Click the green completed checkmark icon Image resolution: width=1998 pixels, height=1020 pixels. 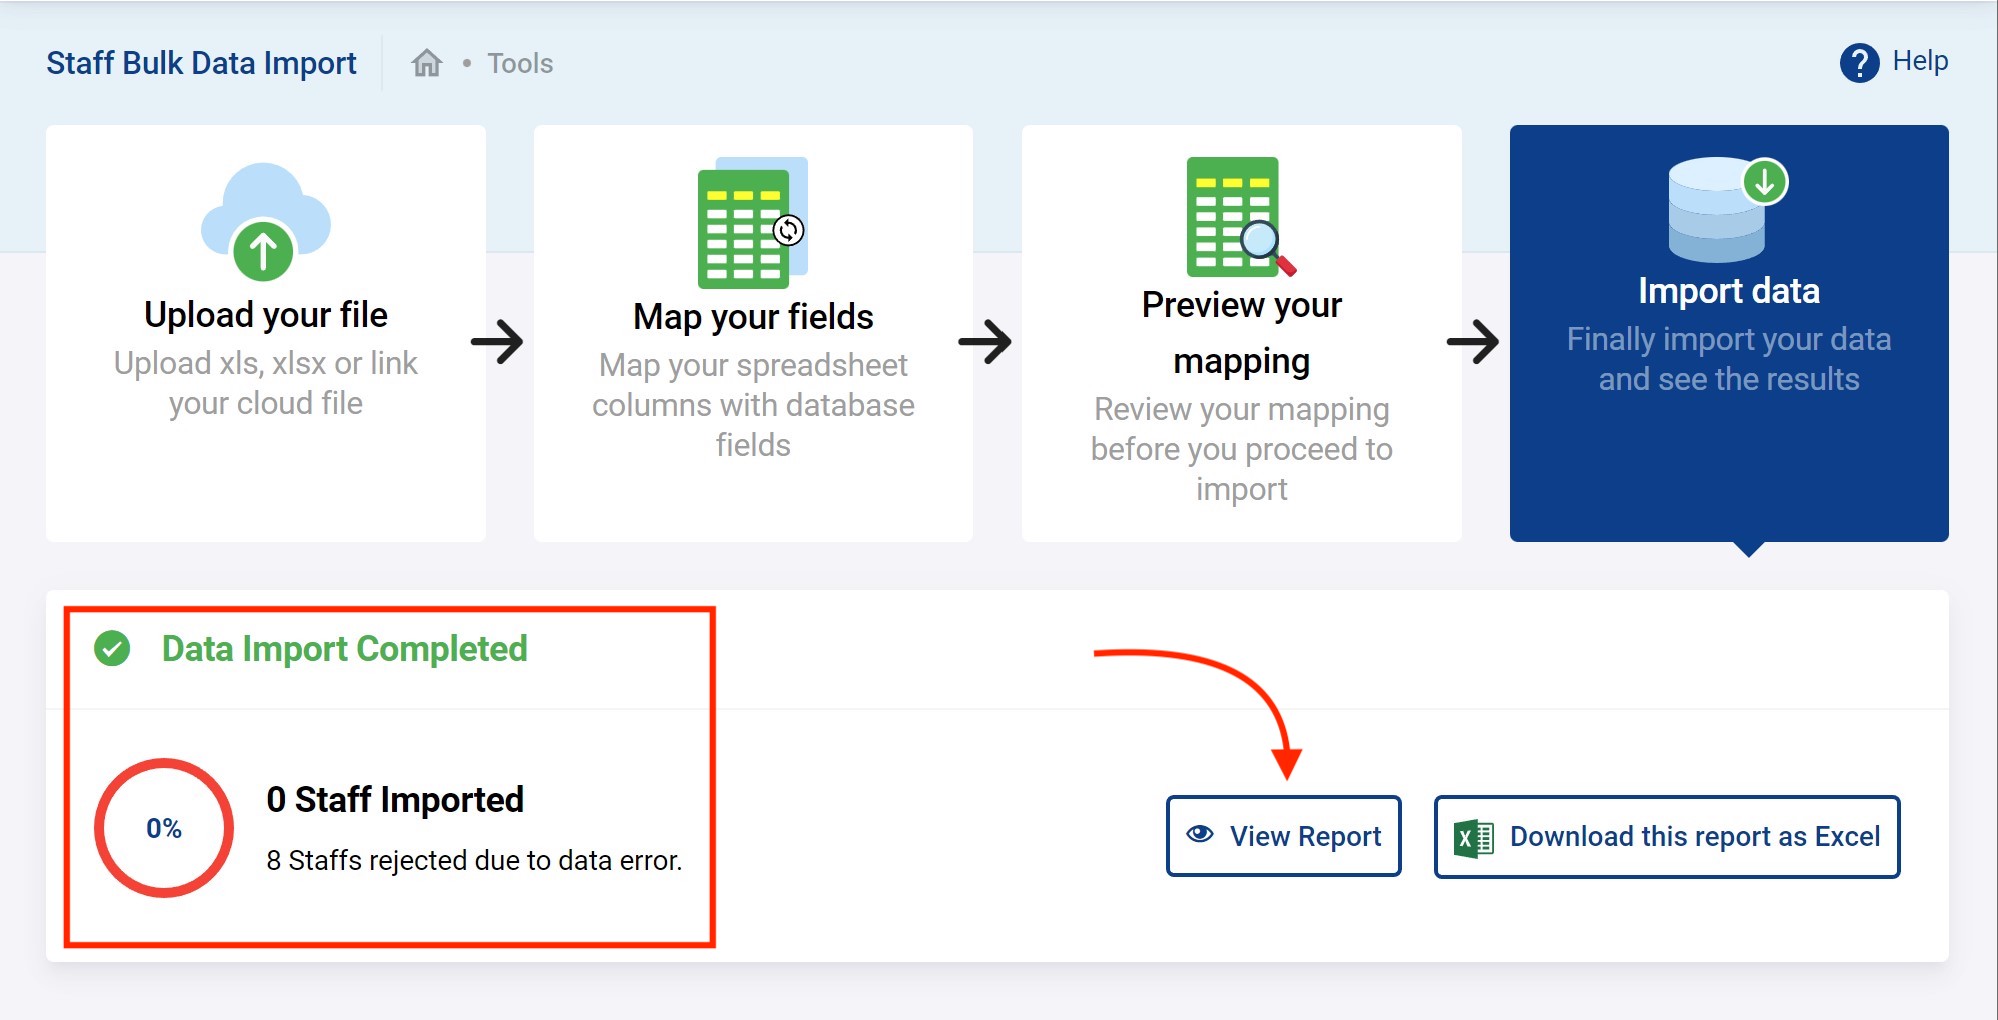click(x=112, y=649)
